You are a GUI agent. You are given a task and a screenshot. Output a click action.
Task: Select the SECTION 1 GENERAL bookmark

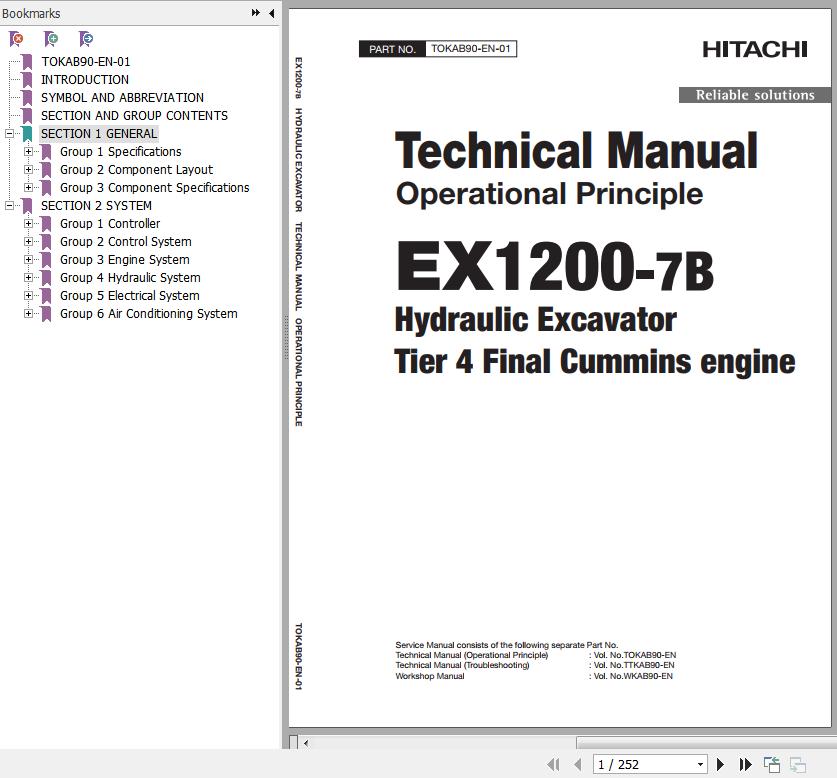99,133
